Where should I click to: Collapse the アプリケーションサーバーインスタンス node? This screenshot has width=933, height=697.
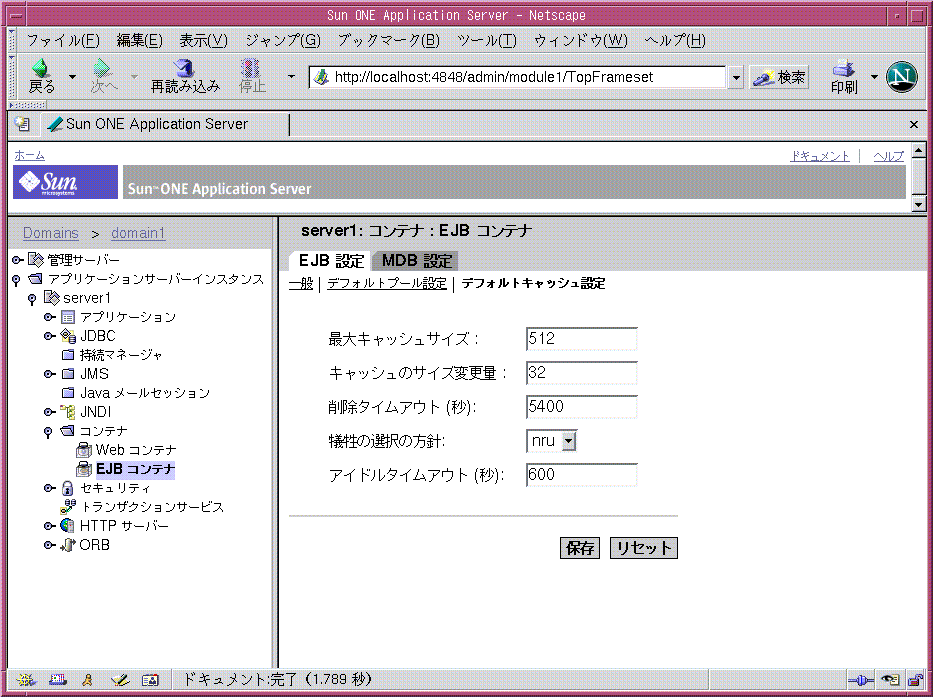click(x=17, y=279)
